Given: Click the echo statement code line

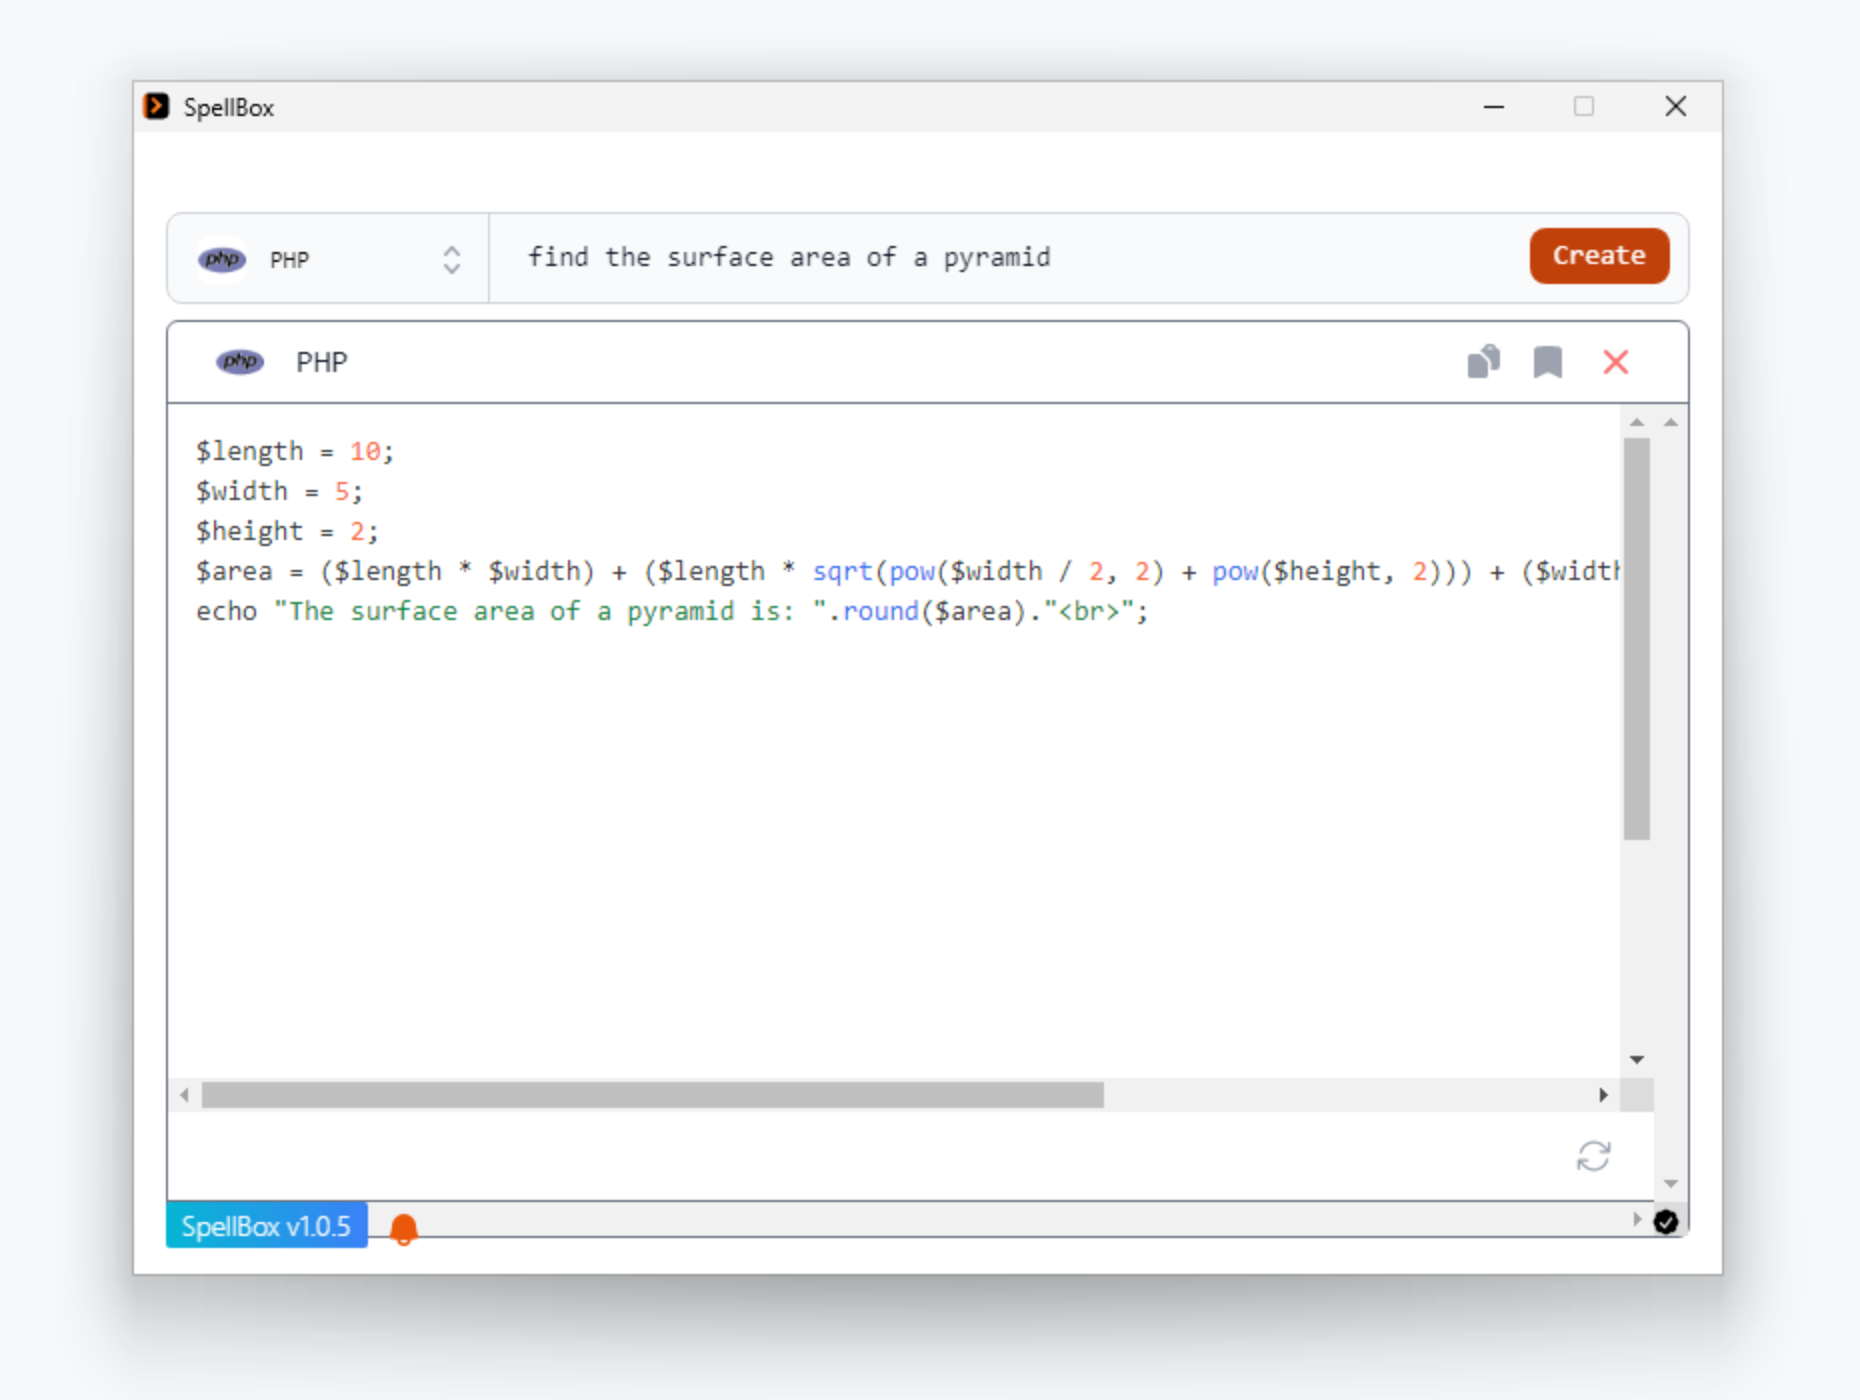Looking at the screenshot, I should point(672,612).
